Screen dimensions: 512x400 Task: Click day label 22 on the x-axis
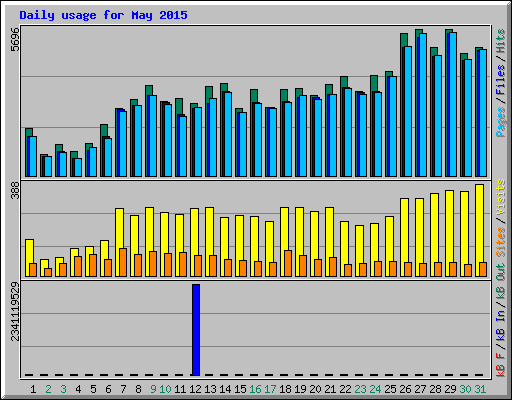pyautogui.click(x=345, y=389)
